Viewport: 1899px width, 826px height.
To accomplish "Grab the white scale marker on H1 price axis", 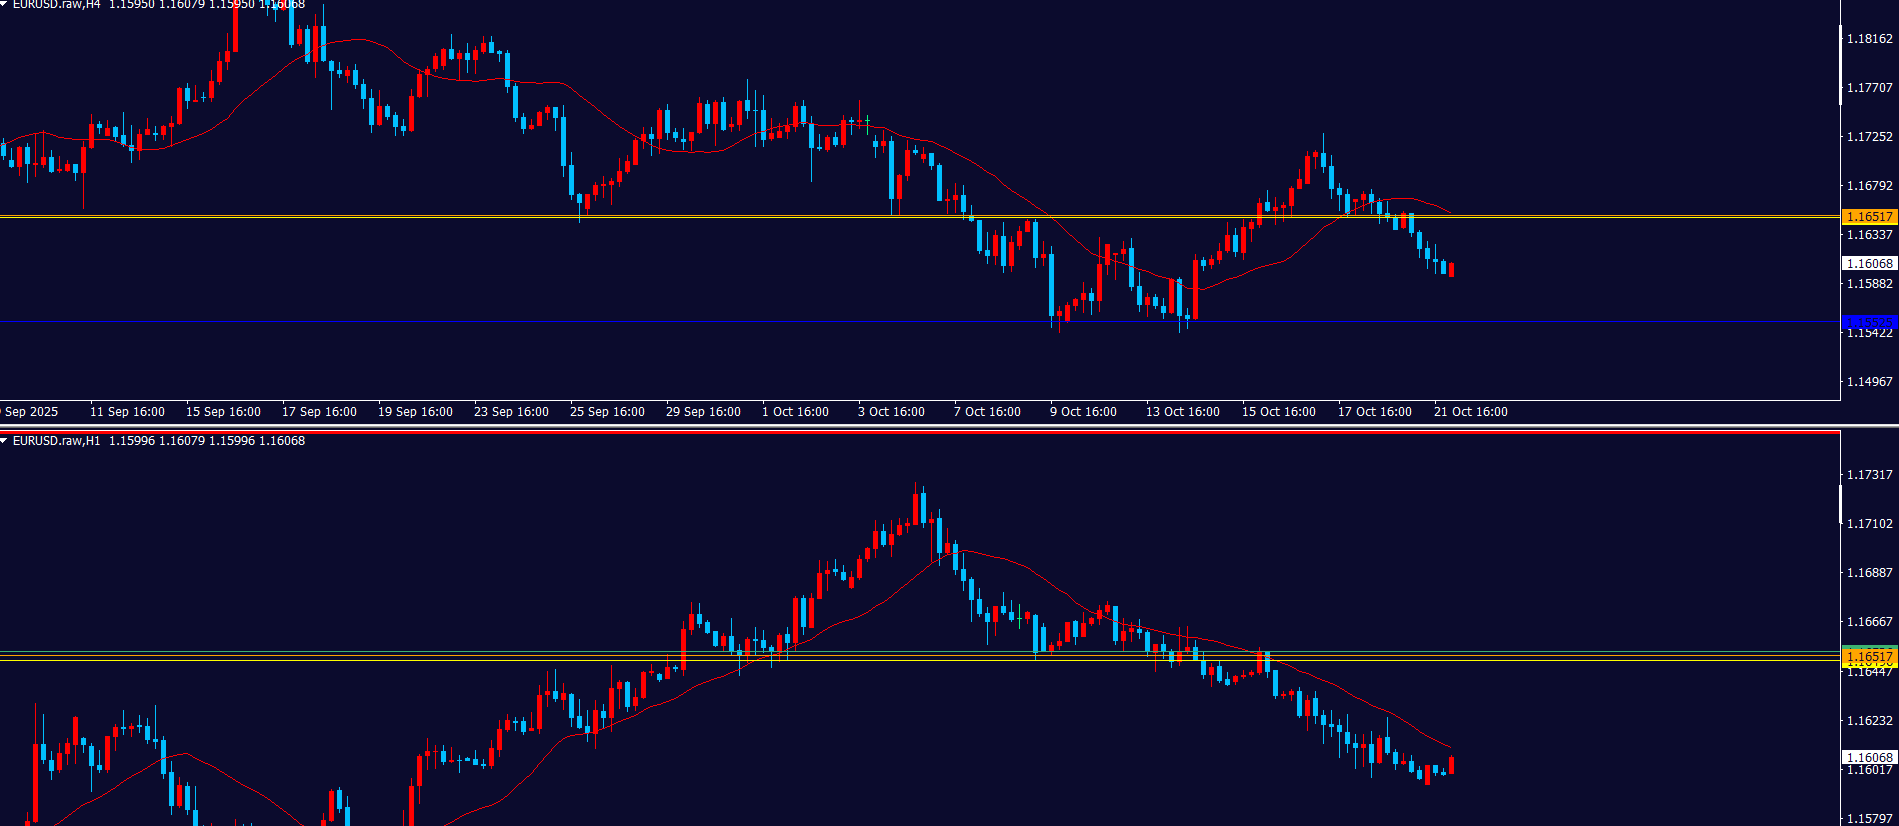I will point(1841,505).
